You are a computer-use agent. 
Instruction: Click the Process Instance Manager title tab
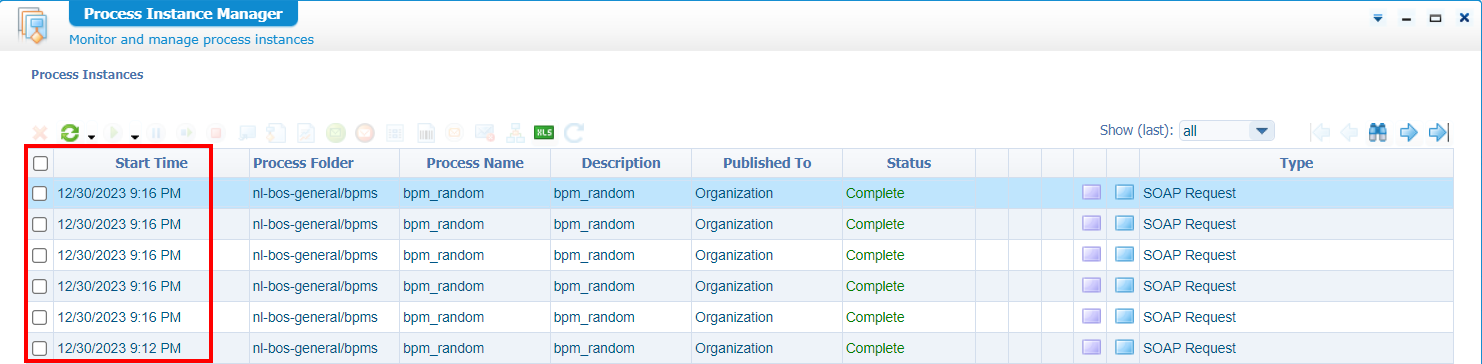(183, 15)
